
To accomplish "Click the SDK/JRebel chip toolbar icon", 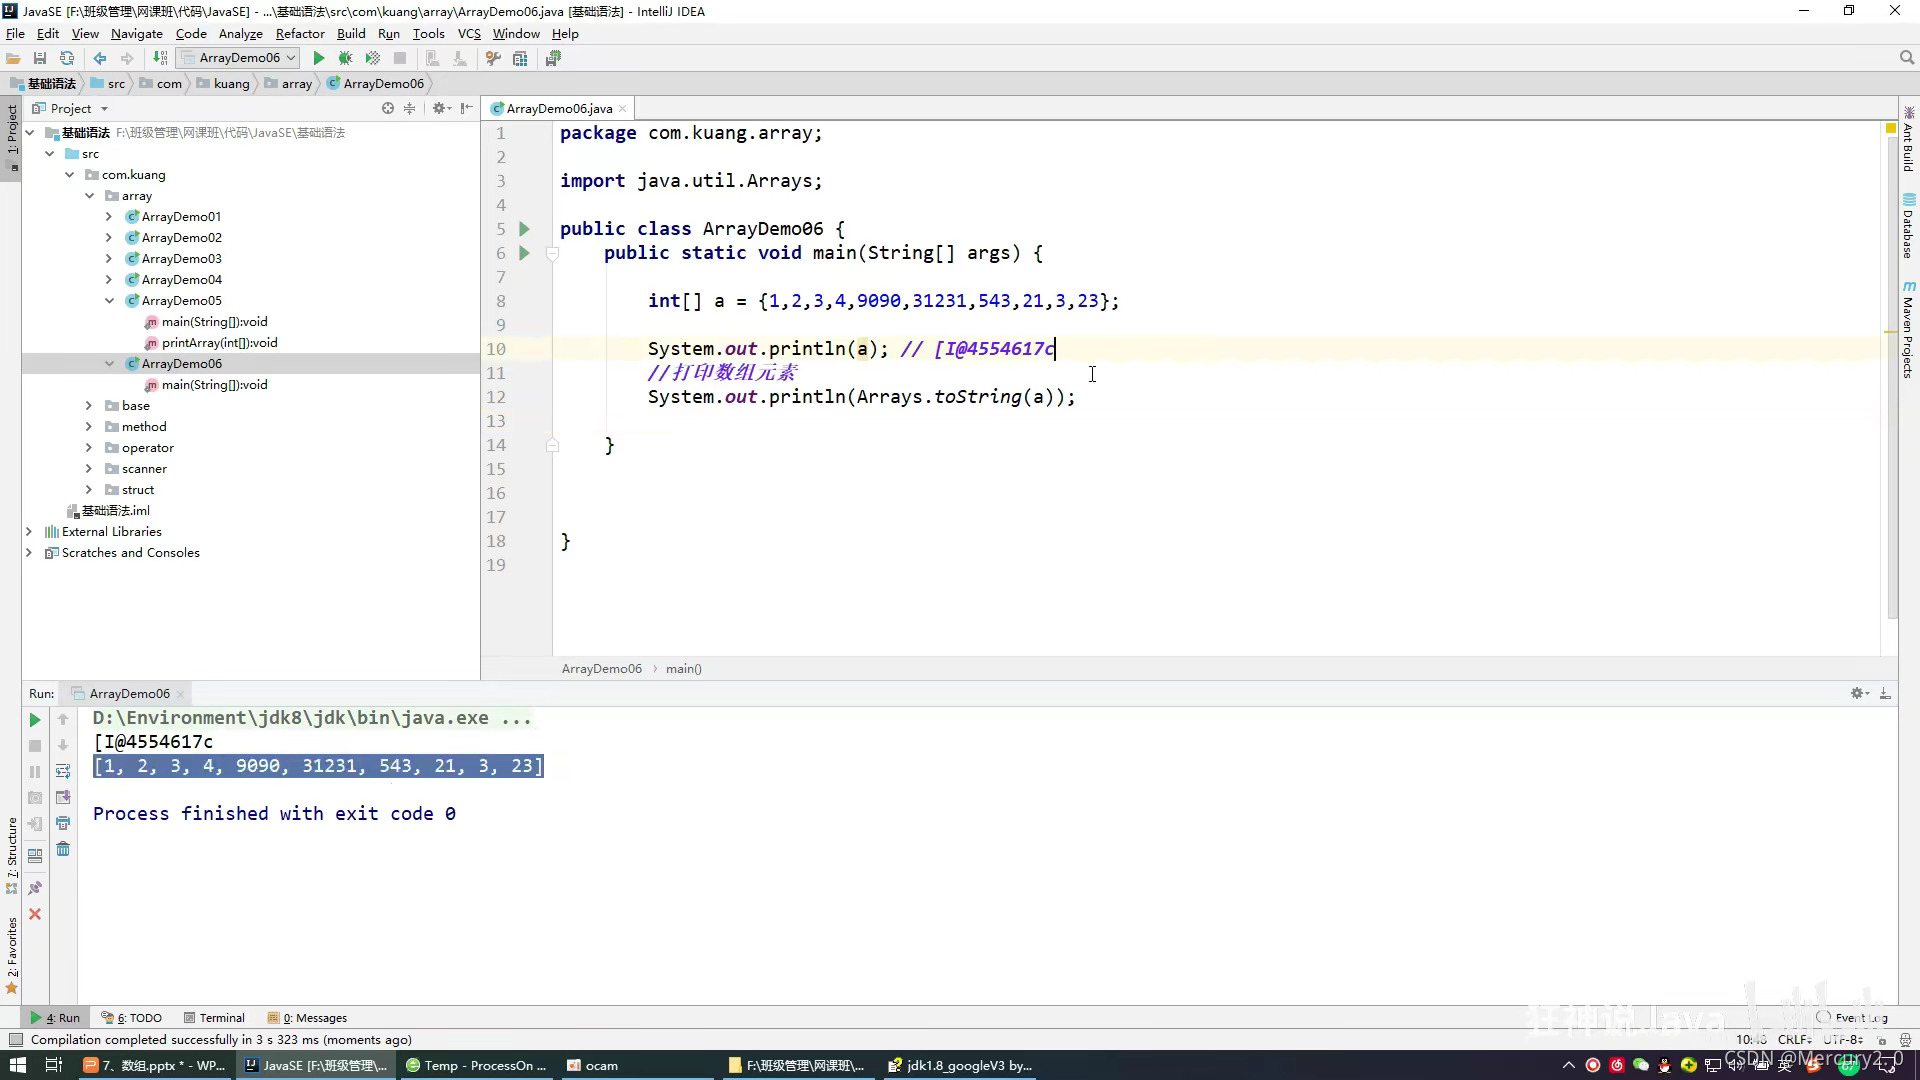I will pos(553,58).
